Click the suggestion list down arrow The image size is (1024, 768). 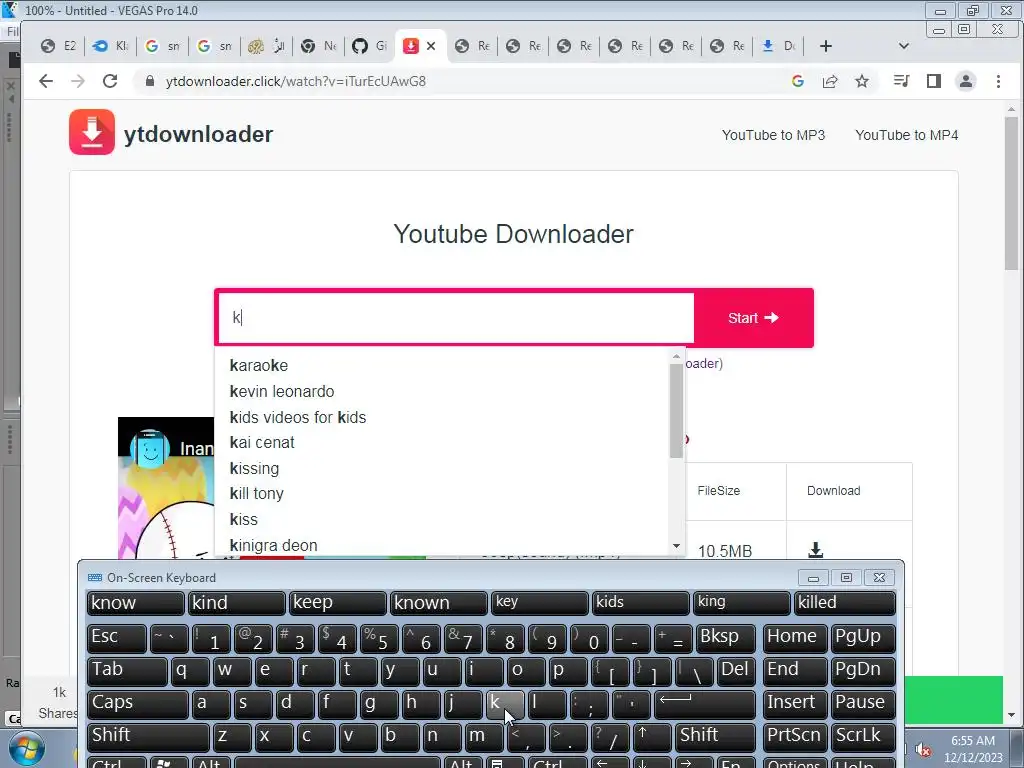[x=677, y=546]
